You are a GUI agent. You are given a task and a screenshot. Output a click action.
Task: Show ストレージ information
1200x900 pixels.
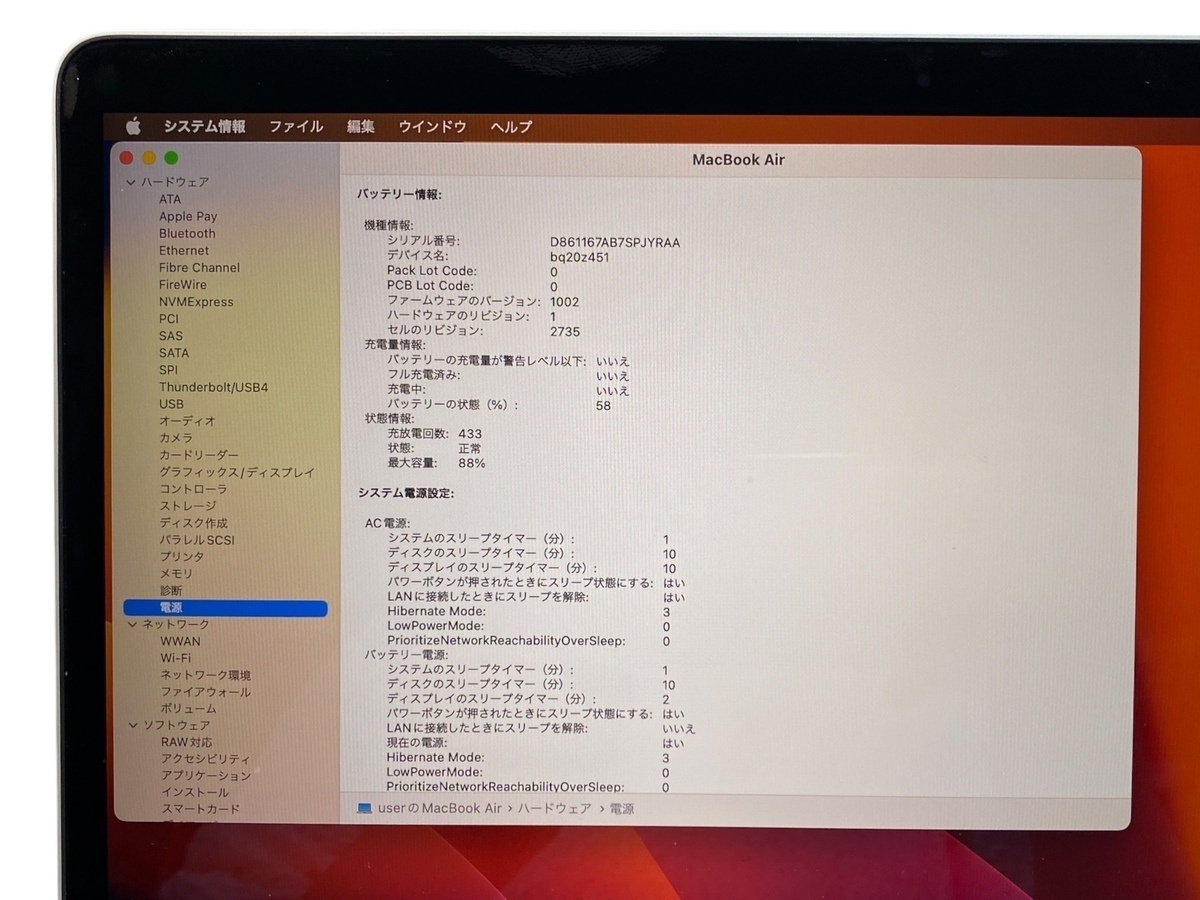click(188, 506)
